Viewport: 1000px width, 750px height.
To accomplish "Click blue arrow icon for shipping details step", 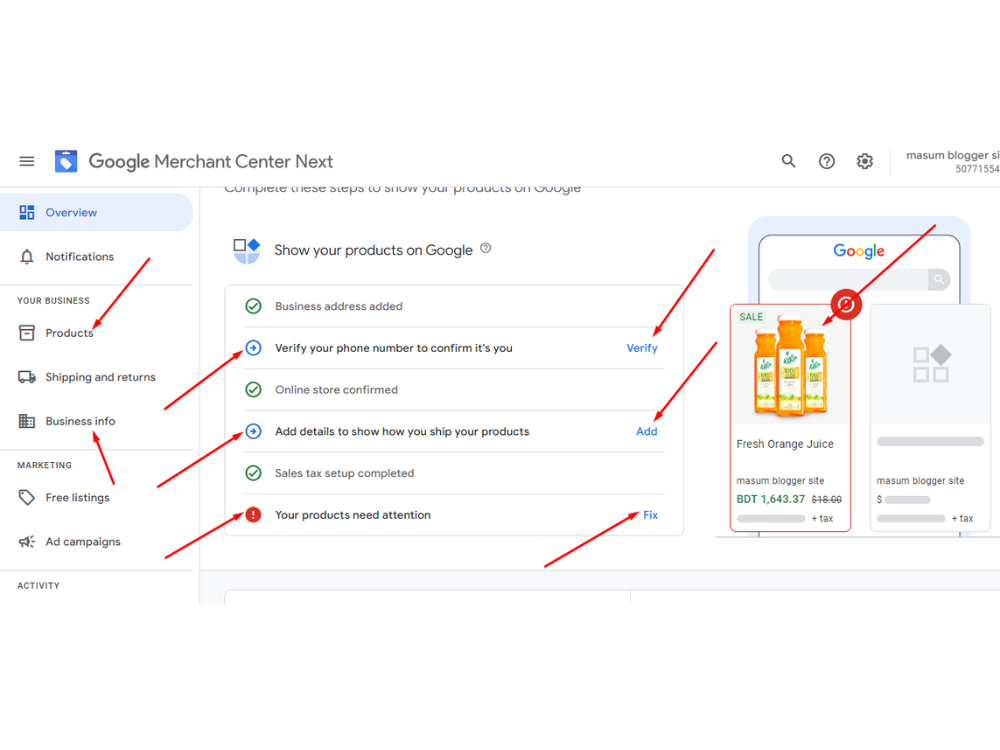I will click(x=253, y=432).
